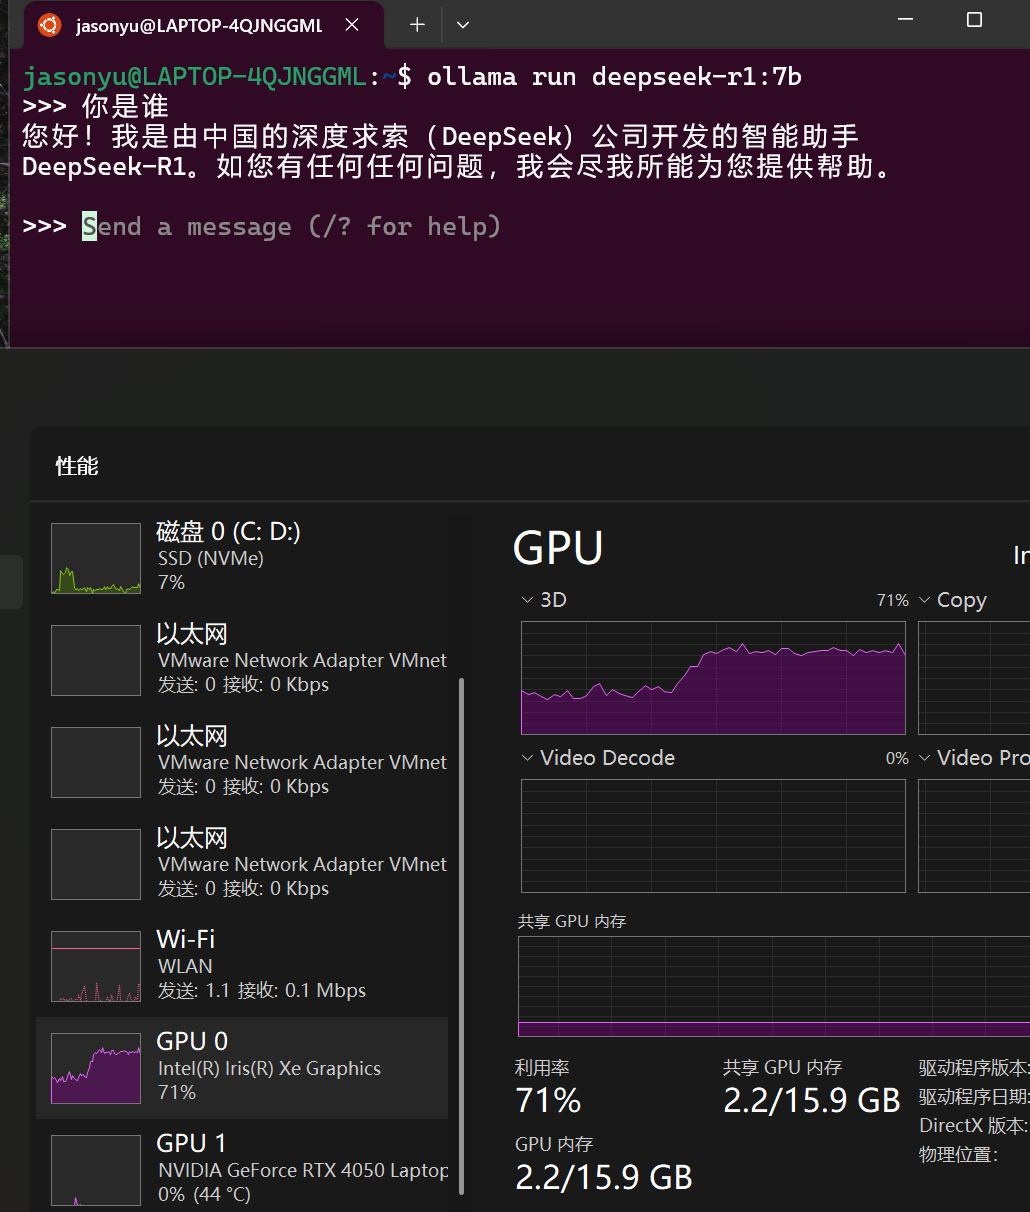1030x1212 pixels.
Task: Click the 你是谁 user message line
Action: [125, 107]
